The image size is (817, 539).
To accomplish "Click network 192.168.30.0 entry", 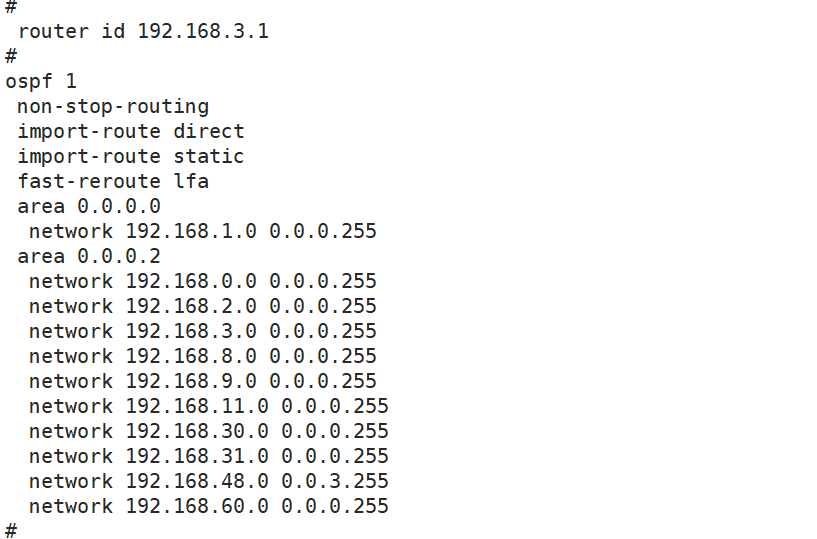I will [208, 431].
